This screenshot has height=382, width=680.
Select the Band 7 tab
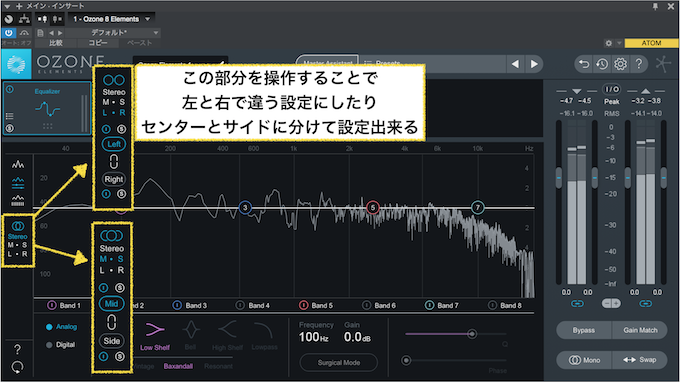point(442,305)
